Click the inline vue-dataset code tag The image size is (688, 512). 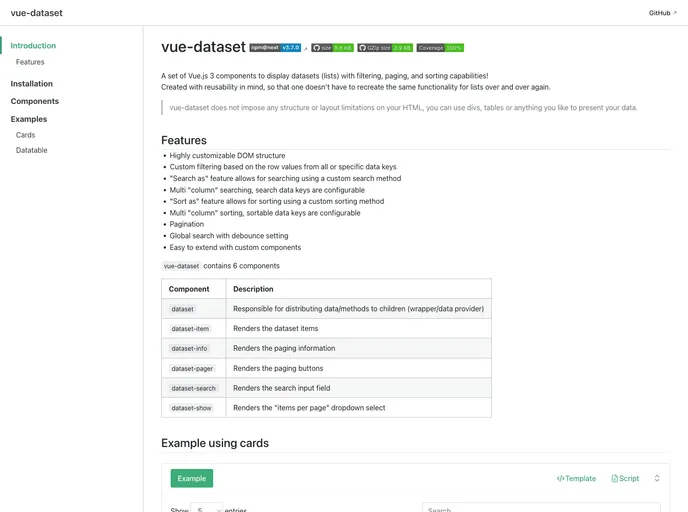(x=181, y=266)
